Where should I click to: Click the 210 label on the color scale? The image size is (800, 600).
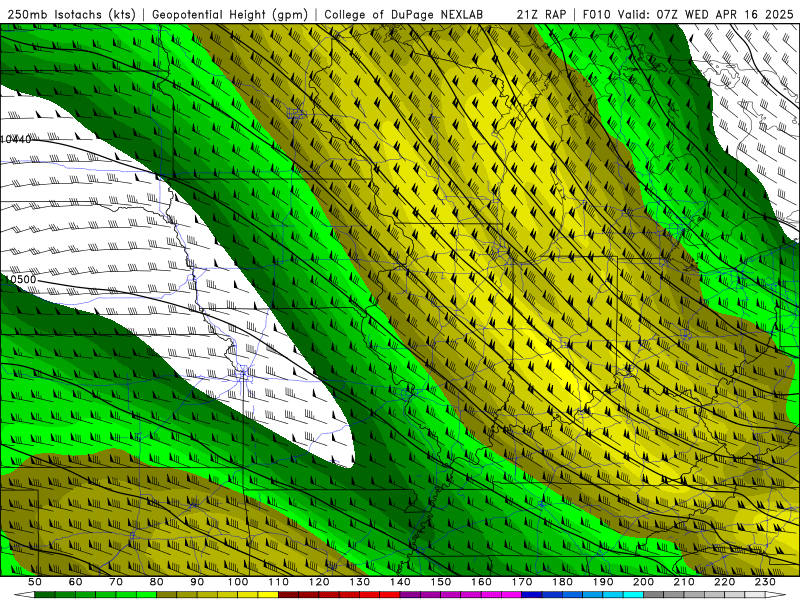pyautogui.click(x=684, y=582)
